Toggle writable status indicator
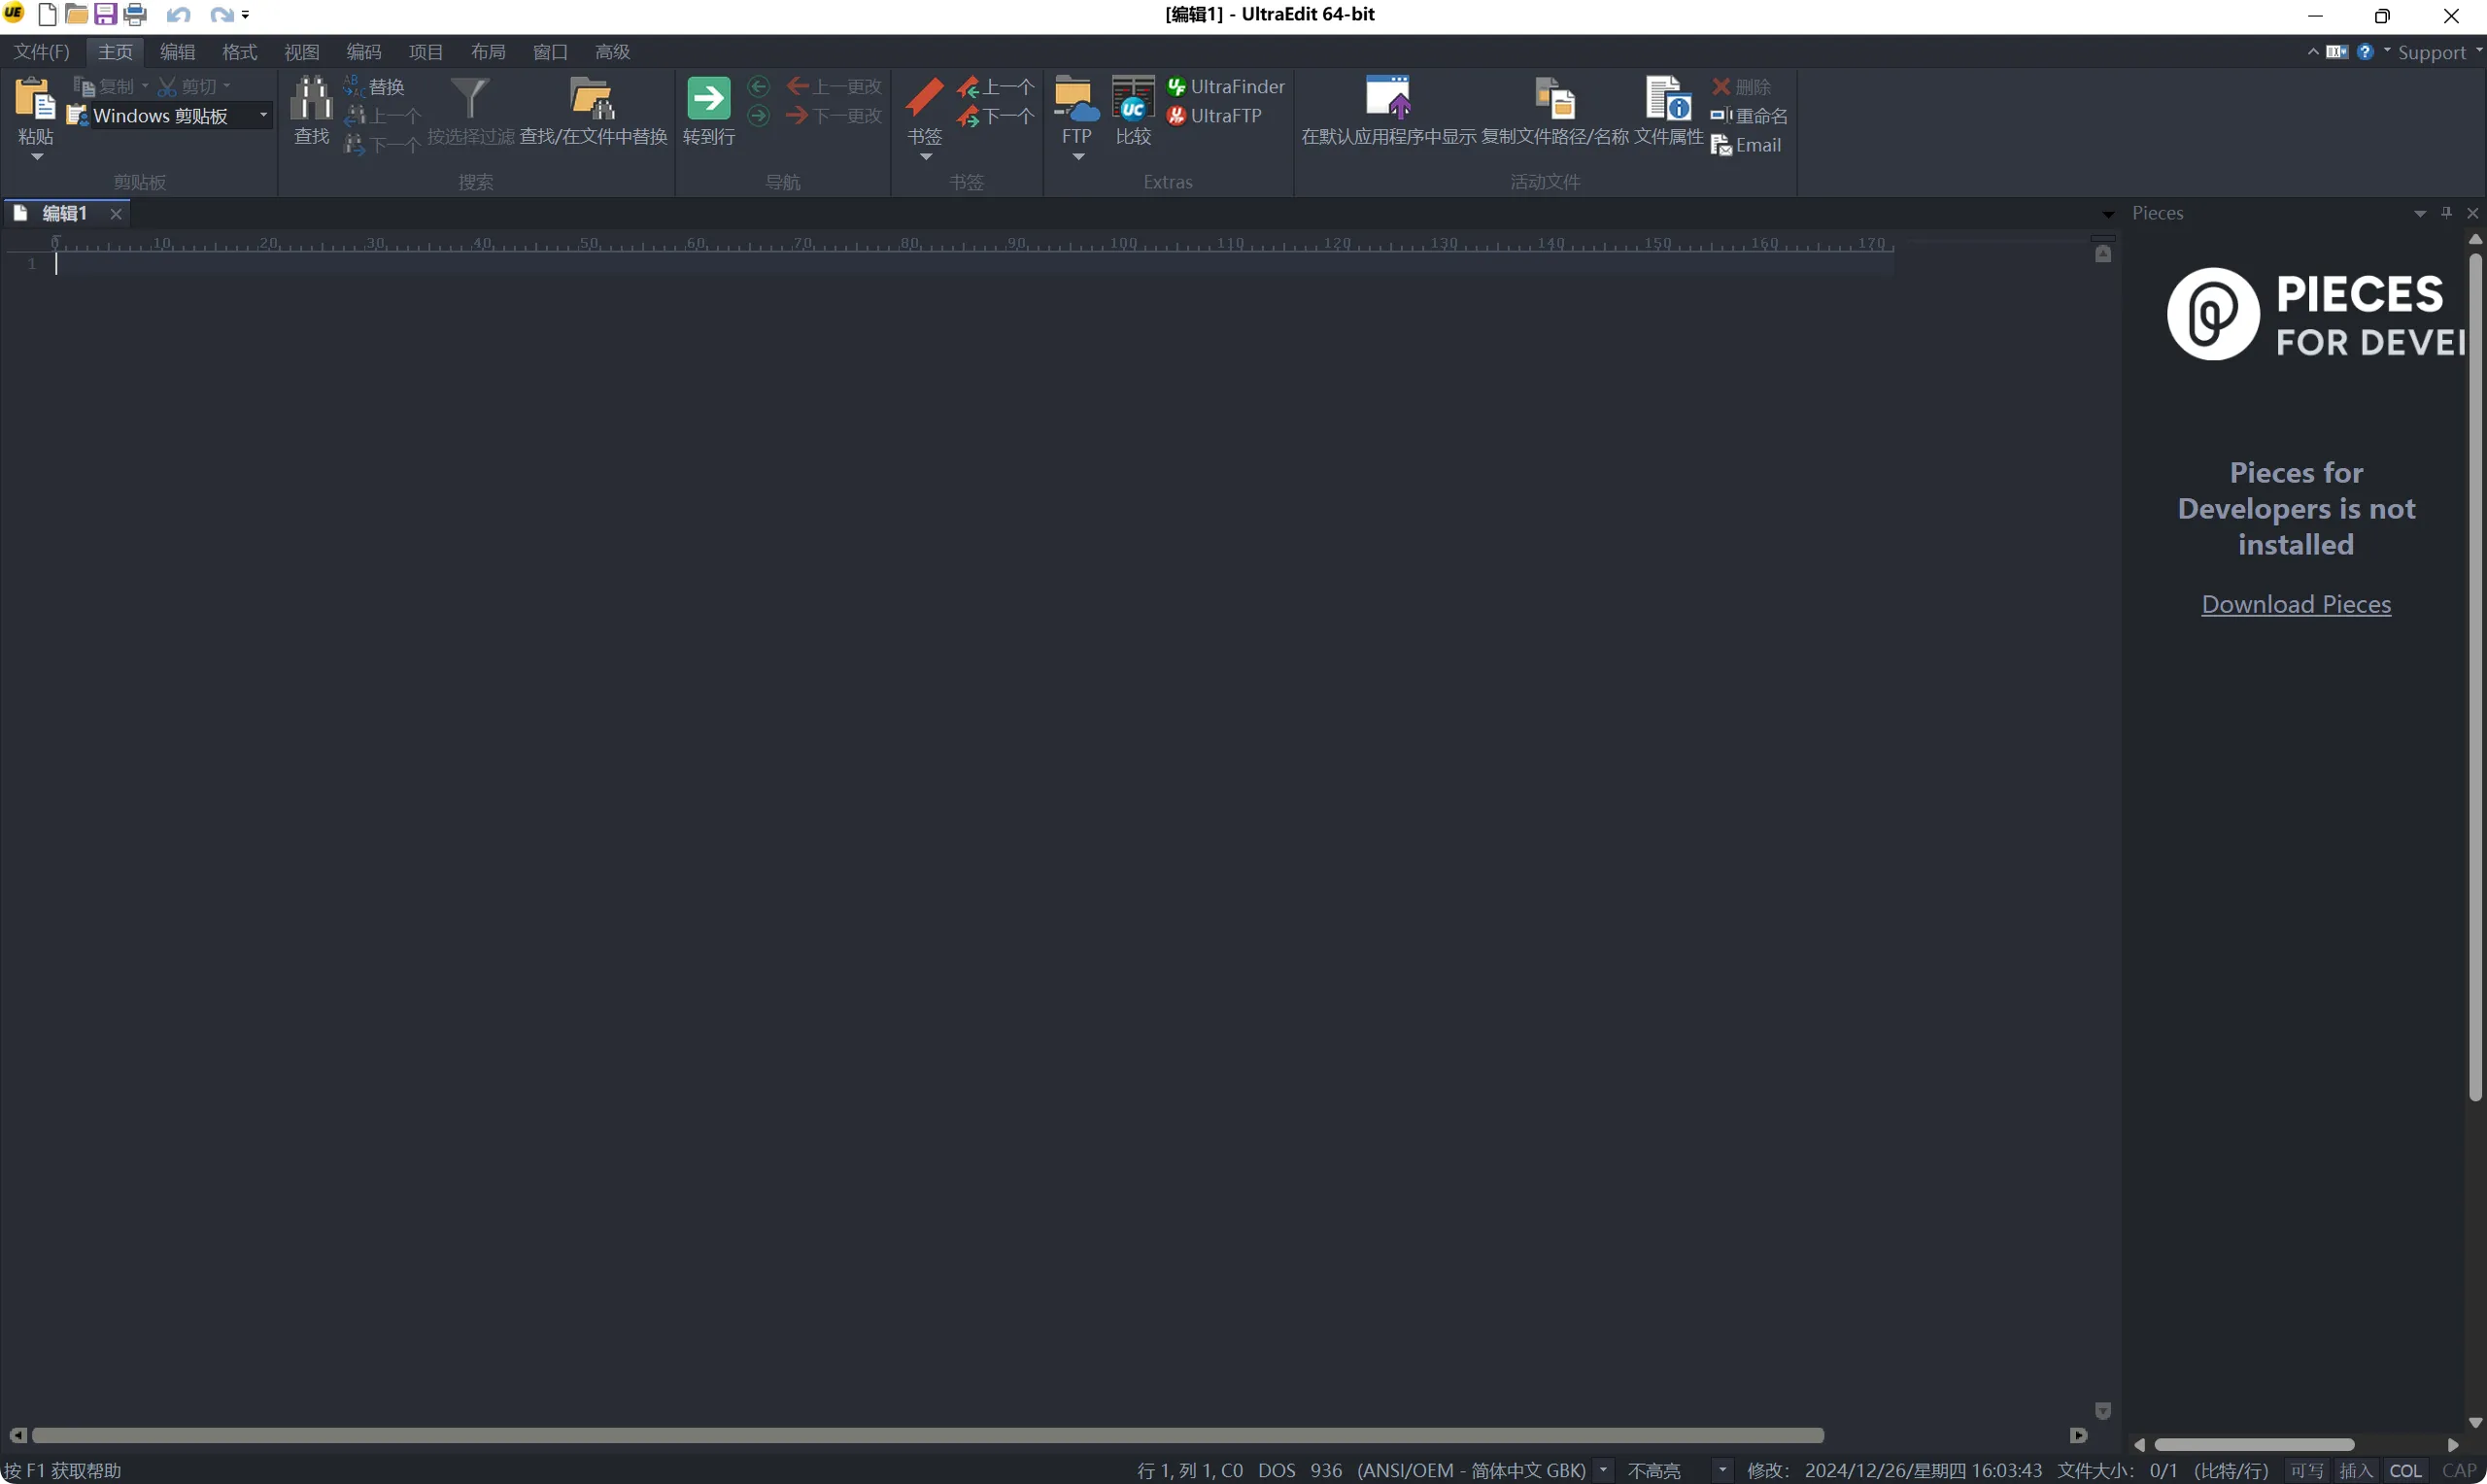This screenshot has width=2487, height=1484. tap(2306, 1471)
